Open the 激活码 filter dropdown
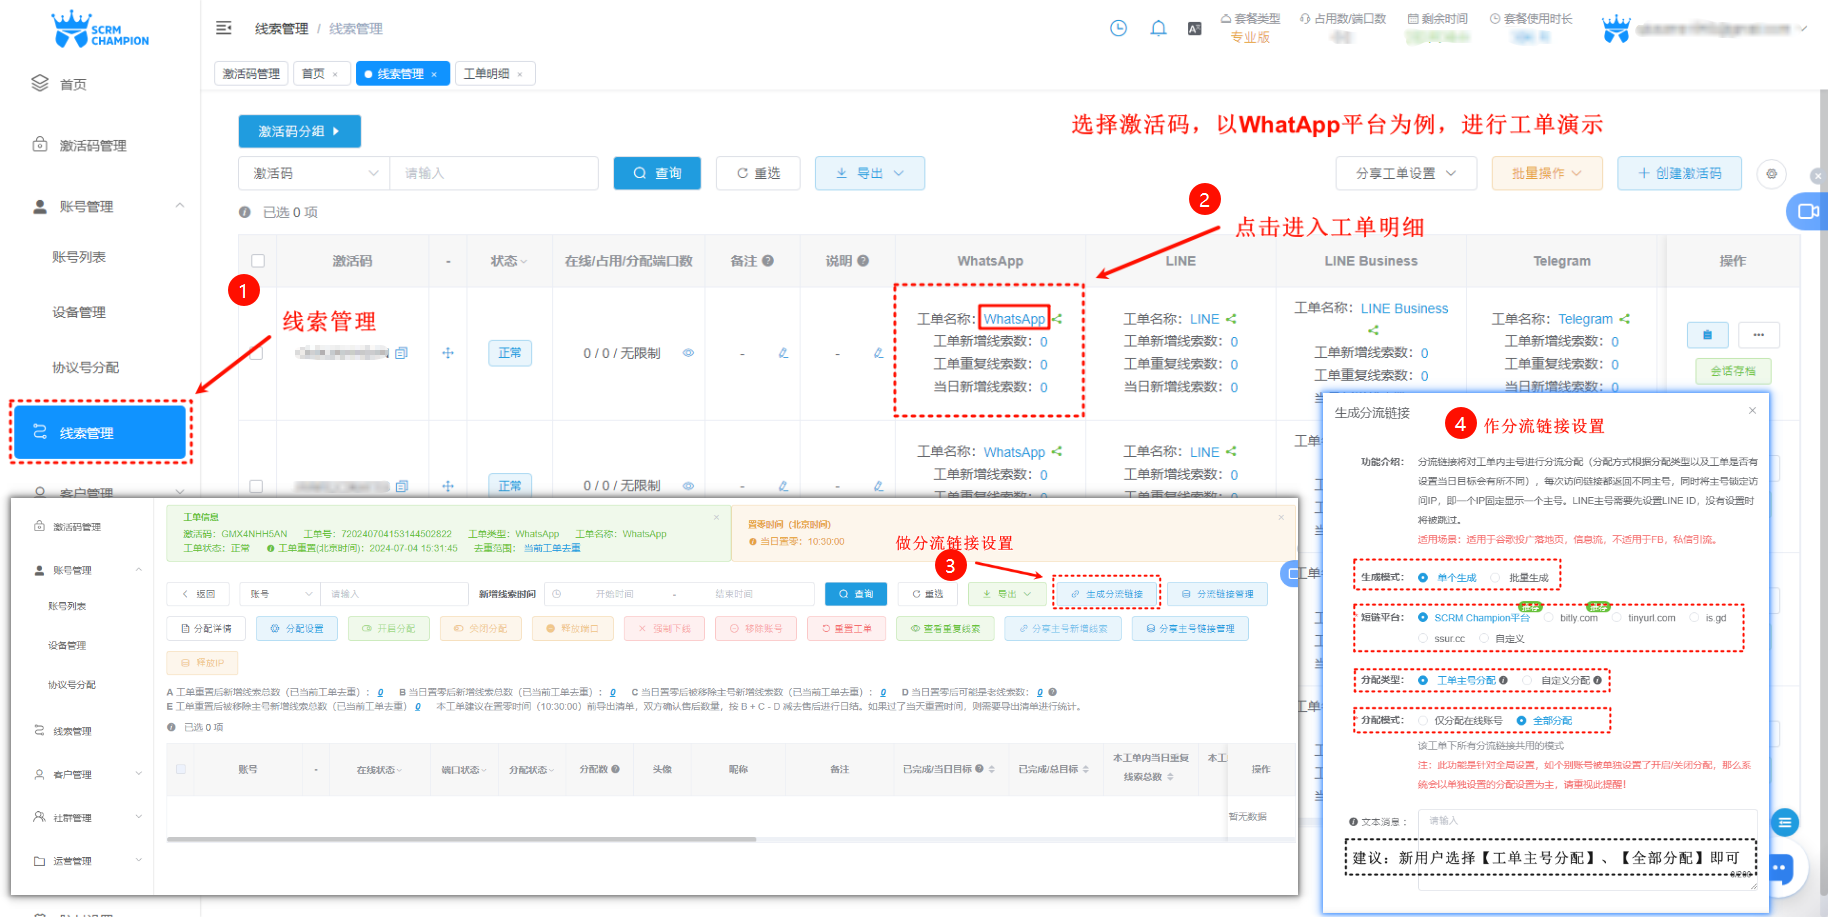The image size is (1828, 917). pyautogui.click(x=314, y=173)
